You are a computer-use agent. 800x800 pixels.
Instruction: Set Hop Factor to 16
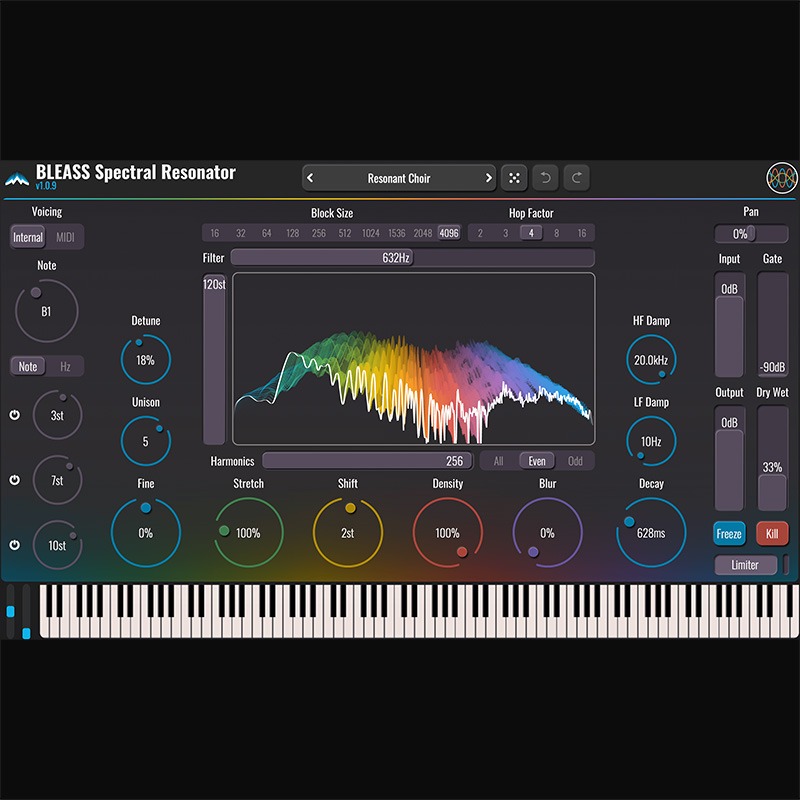coord(582,233)
